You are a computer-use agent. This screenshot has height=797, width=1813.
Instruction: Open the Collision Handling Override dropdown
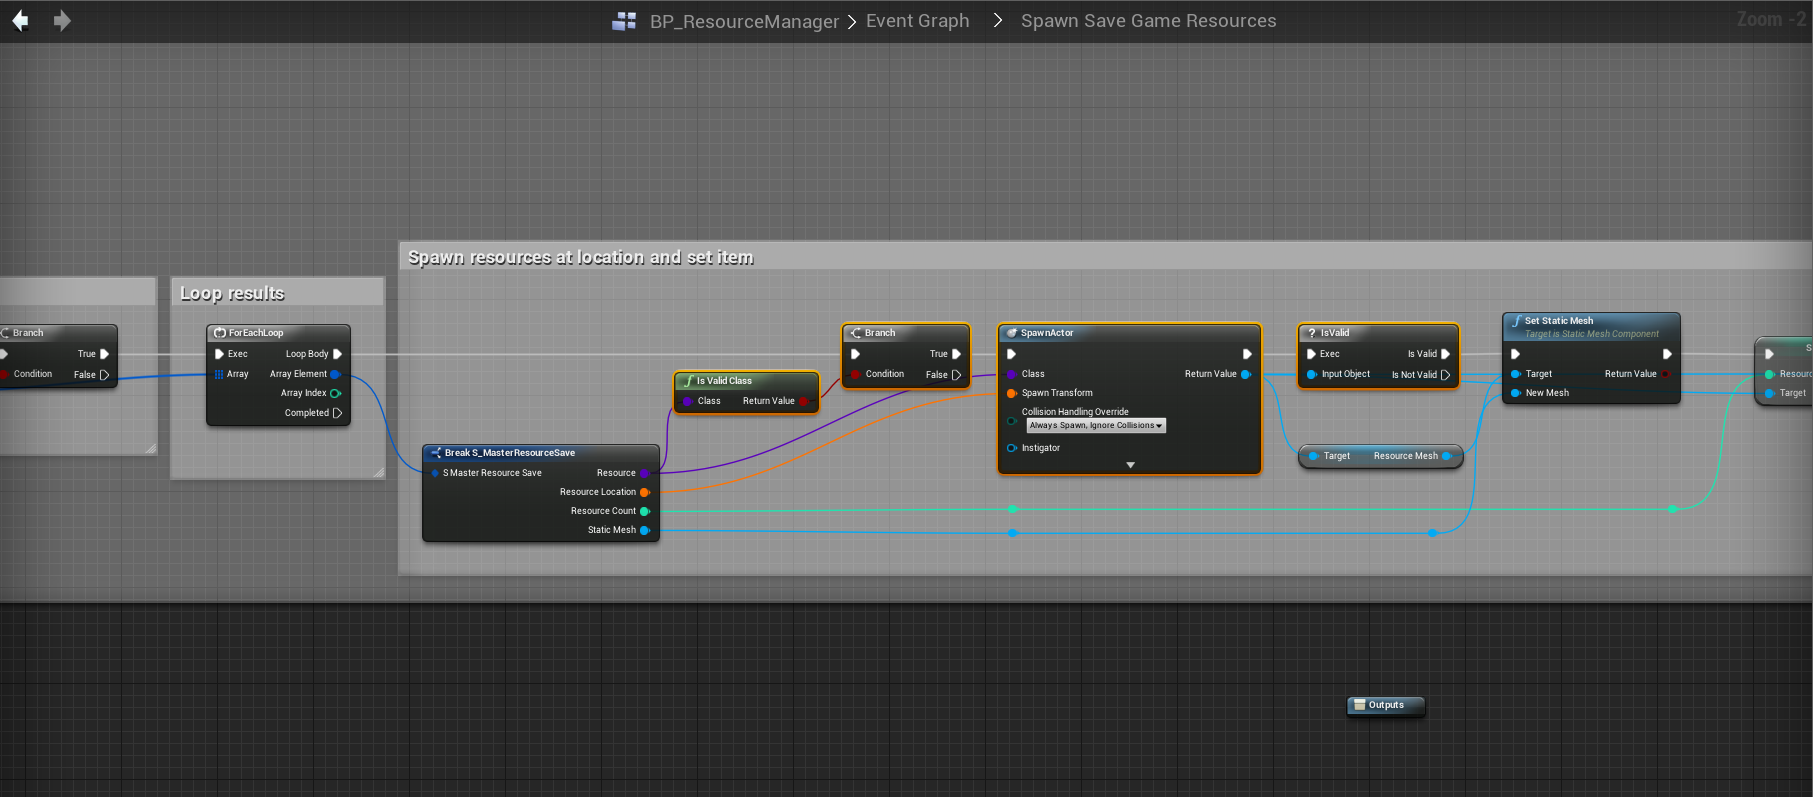(1096, 426)
